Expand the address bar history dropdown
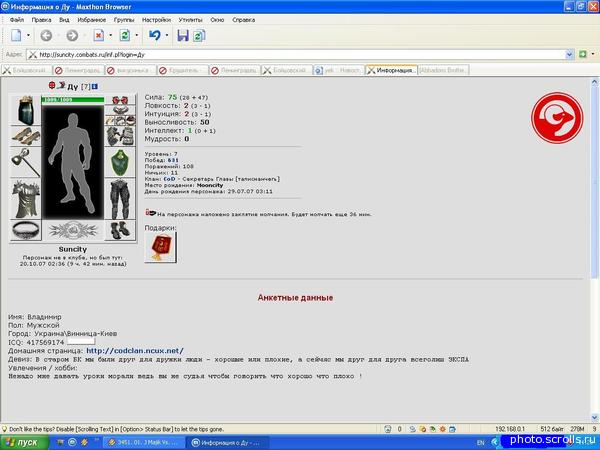The image size is (600, 450). click(x=570, y=55)
